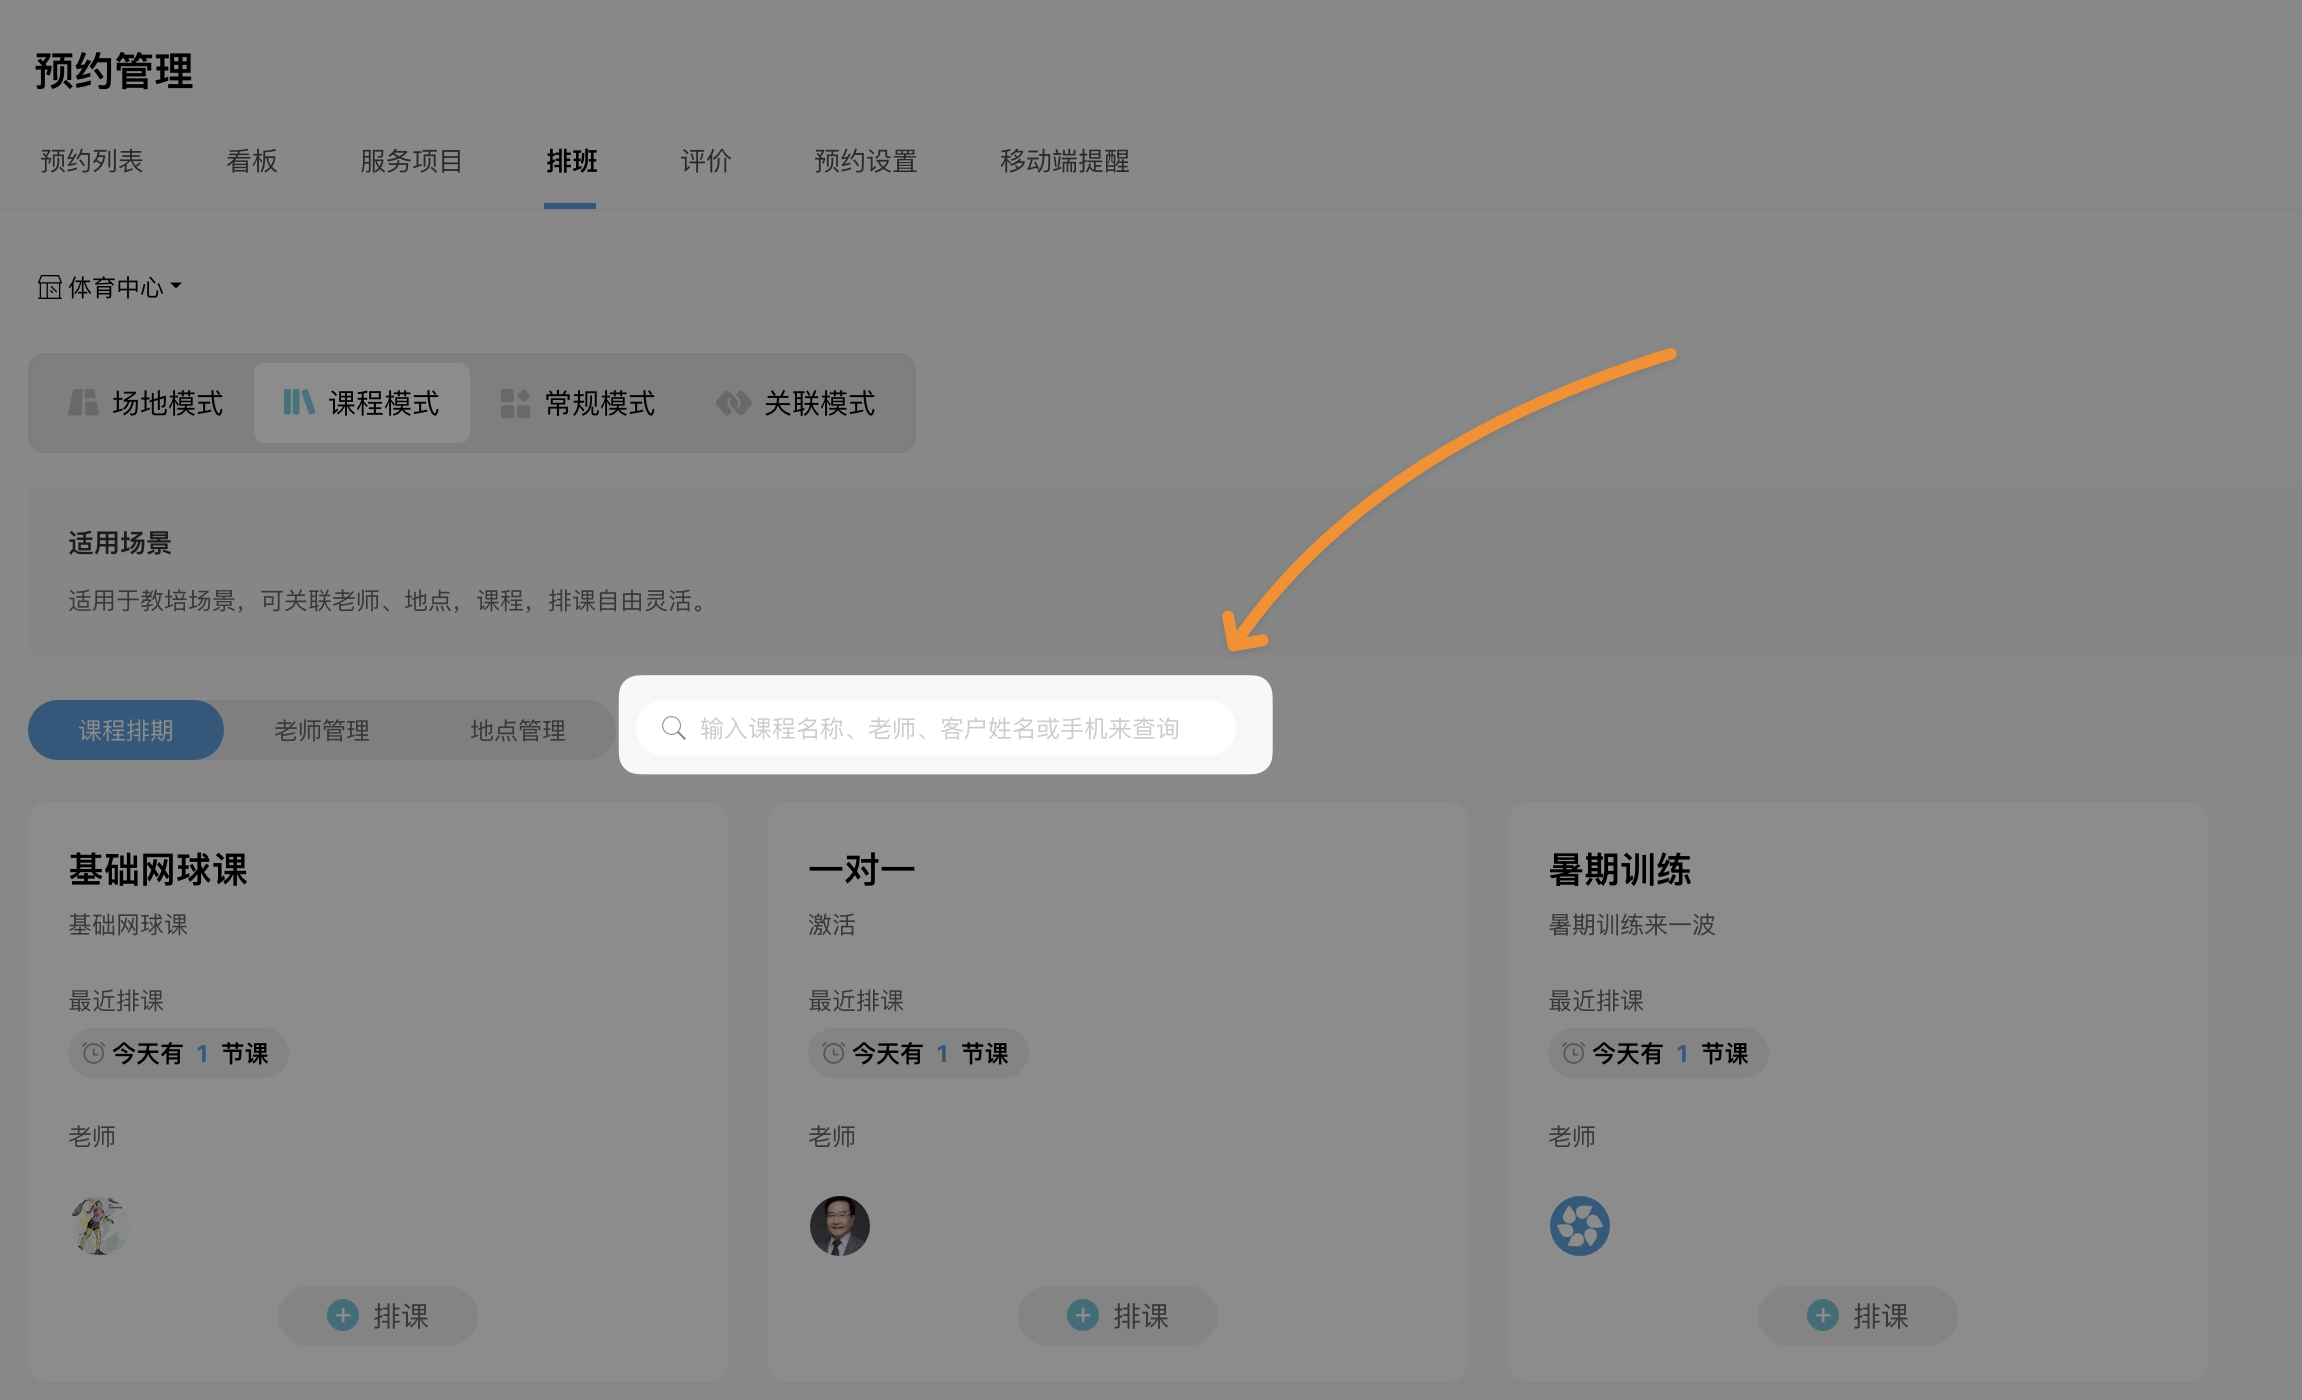Open the 预约设置 tab
Image resolution: width=2302 pixels, height=1400 pixels.
[866, 161]
